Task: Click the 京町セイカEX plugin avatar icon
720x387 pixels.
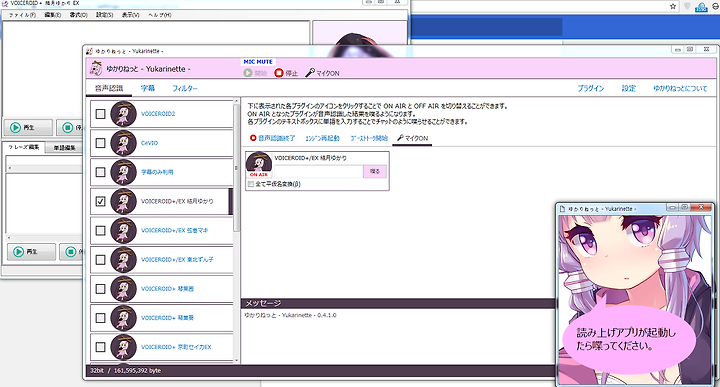Action: pos(124,347)
